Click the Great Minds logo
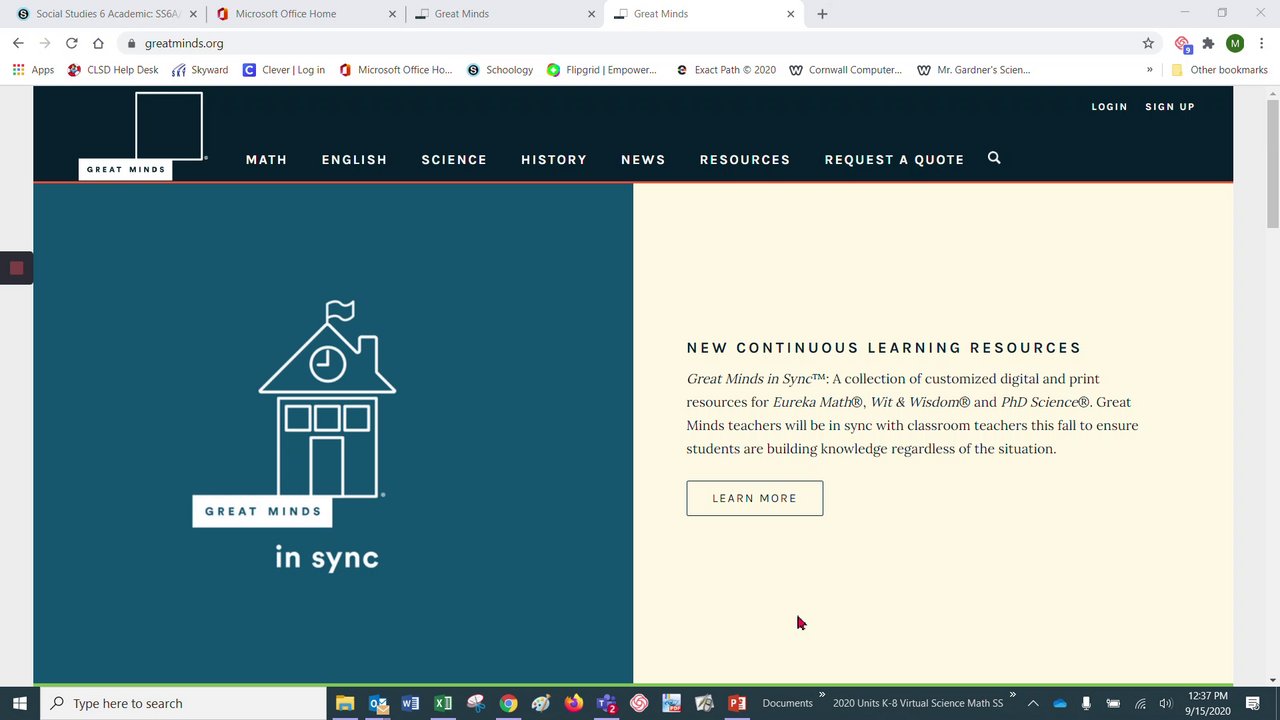The height and width of the screenshot is (720, 1280). click(x=142, y=136)
